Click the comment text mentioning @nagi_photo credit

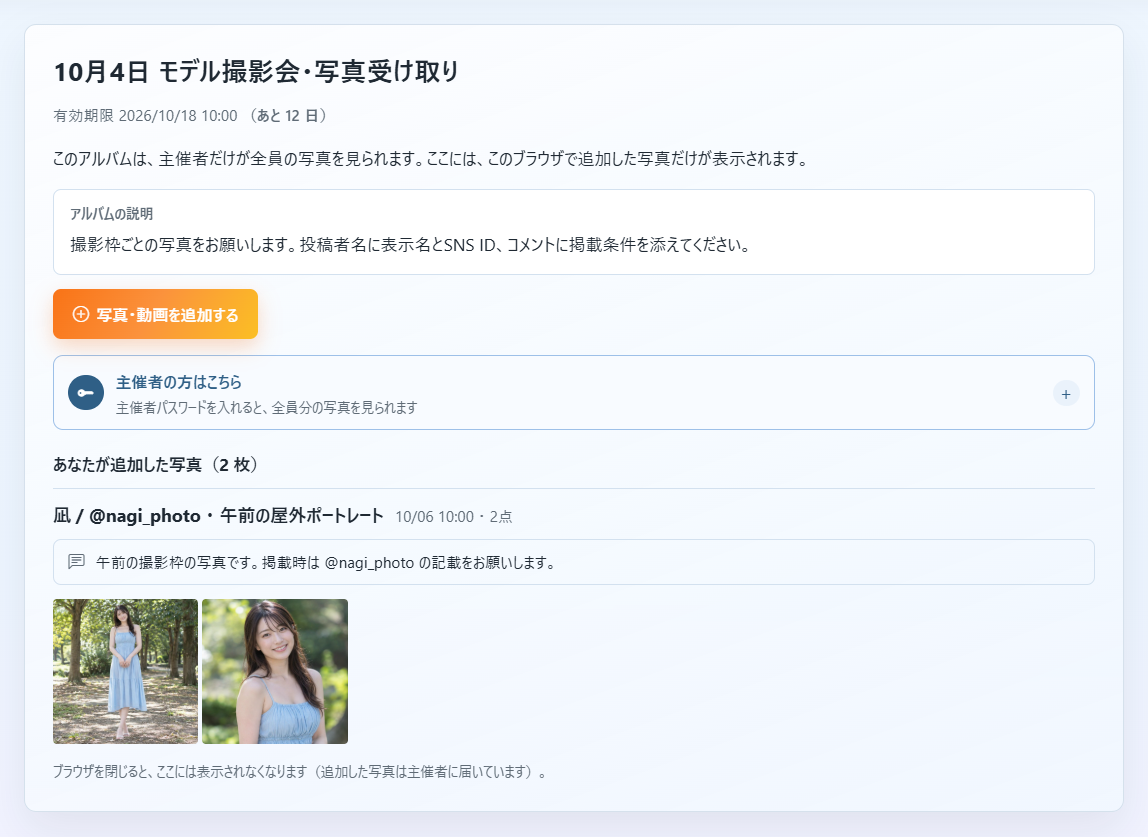327,562
